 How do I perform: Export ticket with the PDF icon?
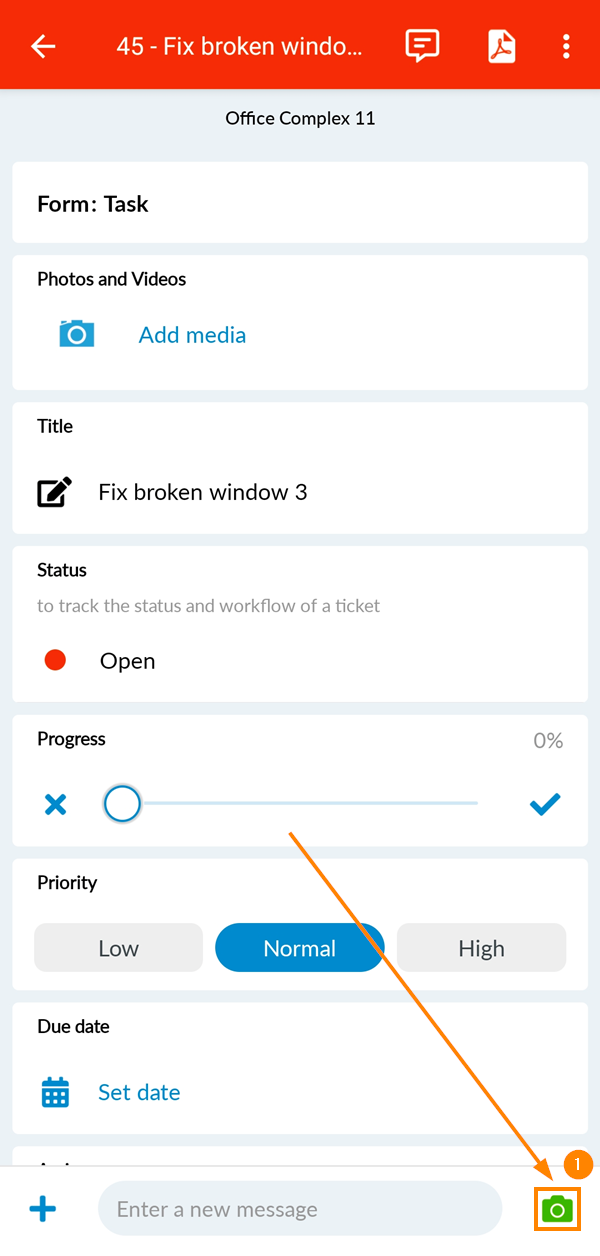(501, 46)
